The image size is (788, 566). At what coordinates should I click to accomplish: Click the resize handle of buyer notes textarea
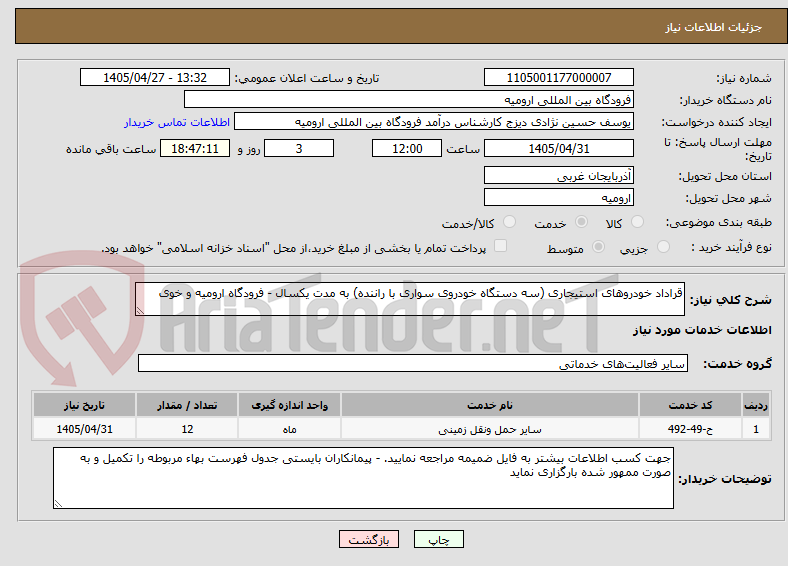(x=58, y=503)
